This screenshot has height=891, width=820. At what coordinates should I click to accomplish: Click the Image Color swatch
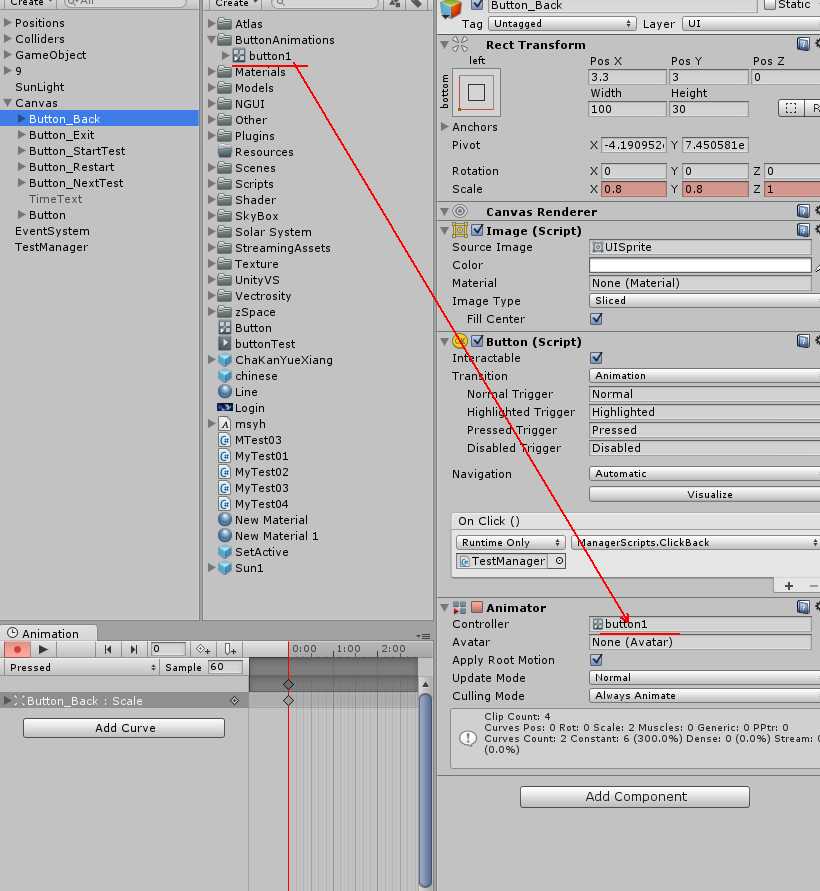point(700,265)
